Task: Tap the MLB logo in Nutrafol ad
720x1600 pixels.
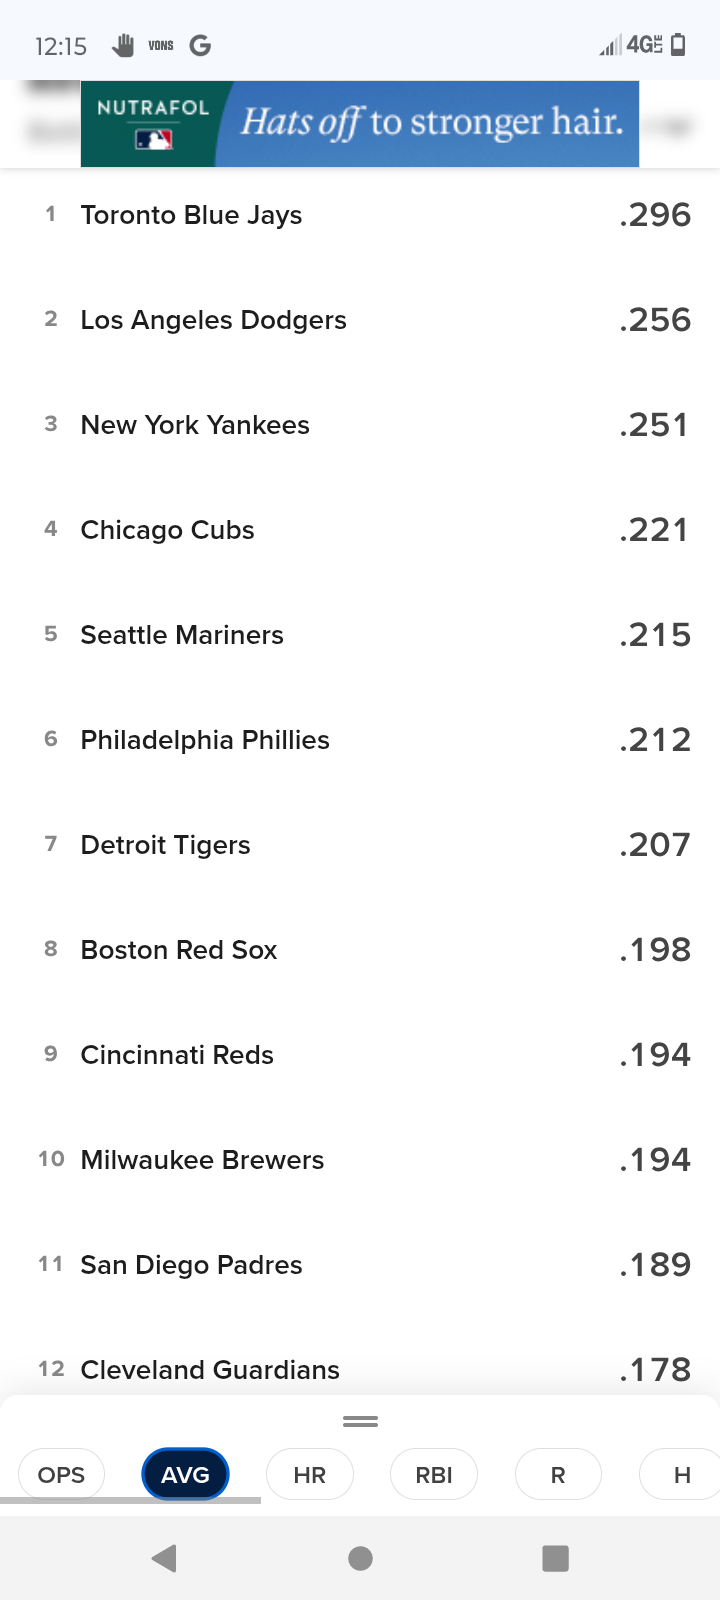Action: tap(153, 140)
